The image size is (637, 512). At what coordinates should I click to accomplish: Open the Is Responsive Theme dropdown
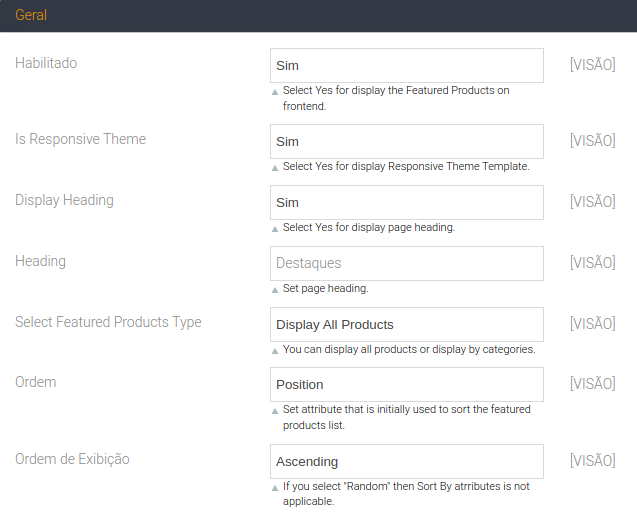point(406,141)
